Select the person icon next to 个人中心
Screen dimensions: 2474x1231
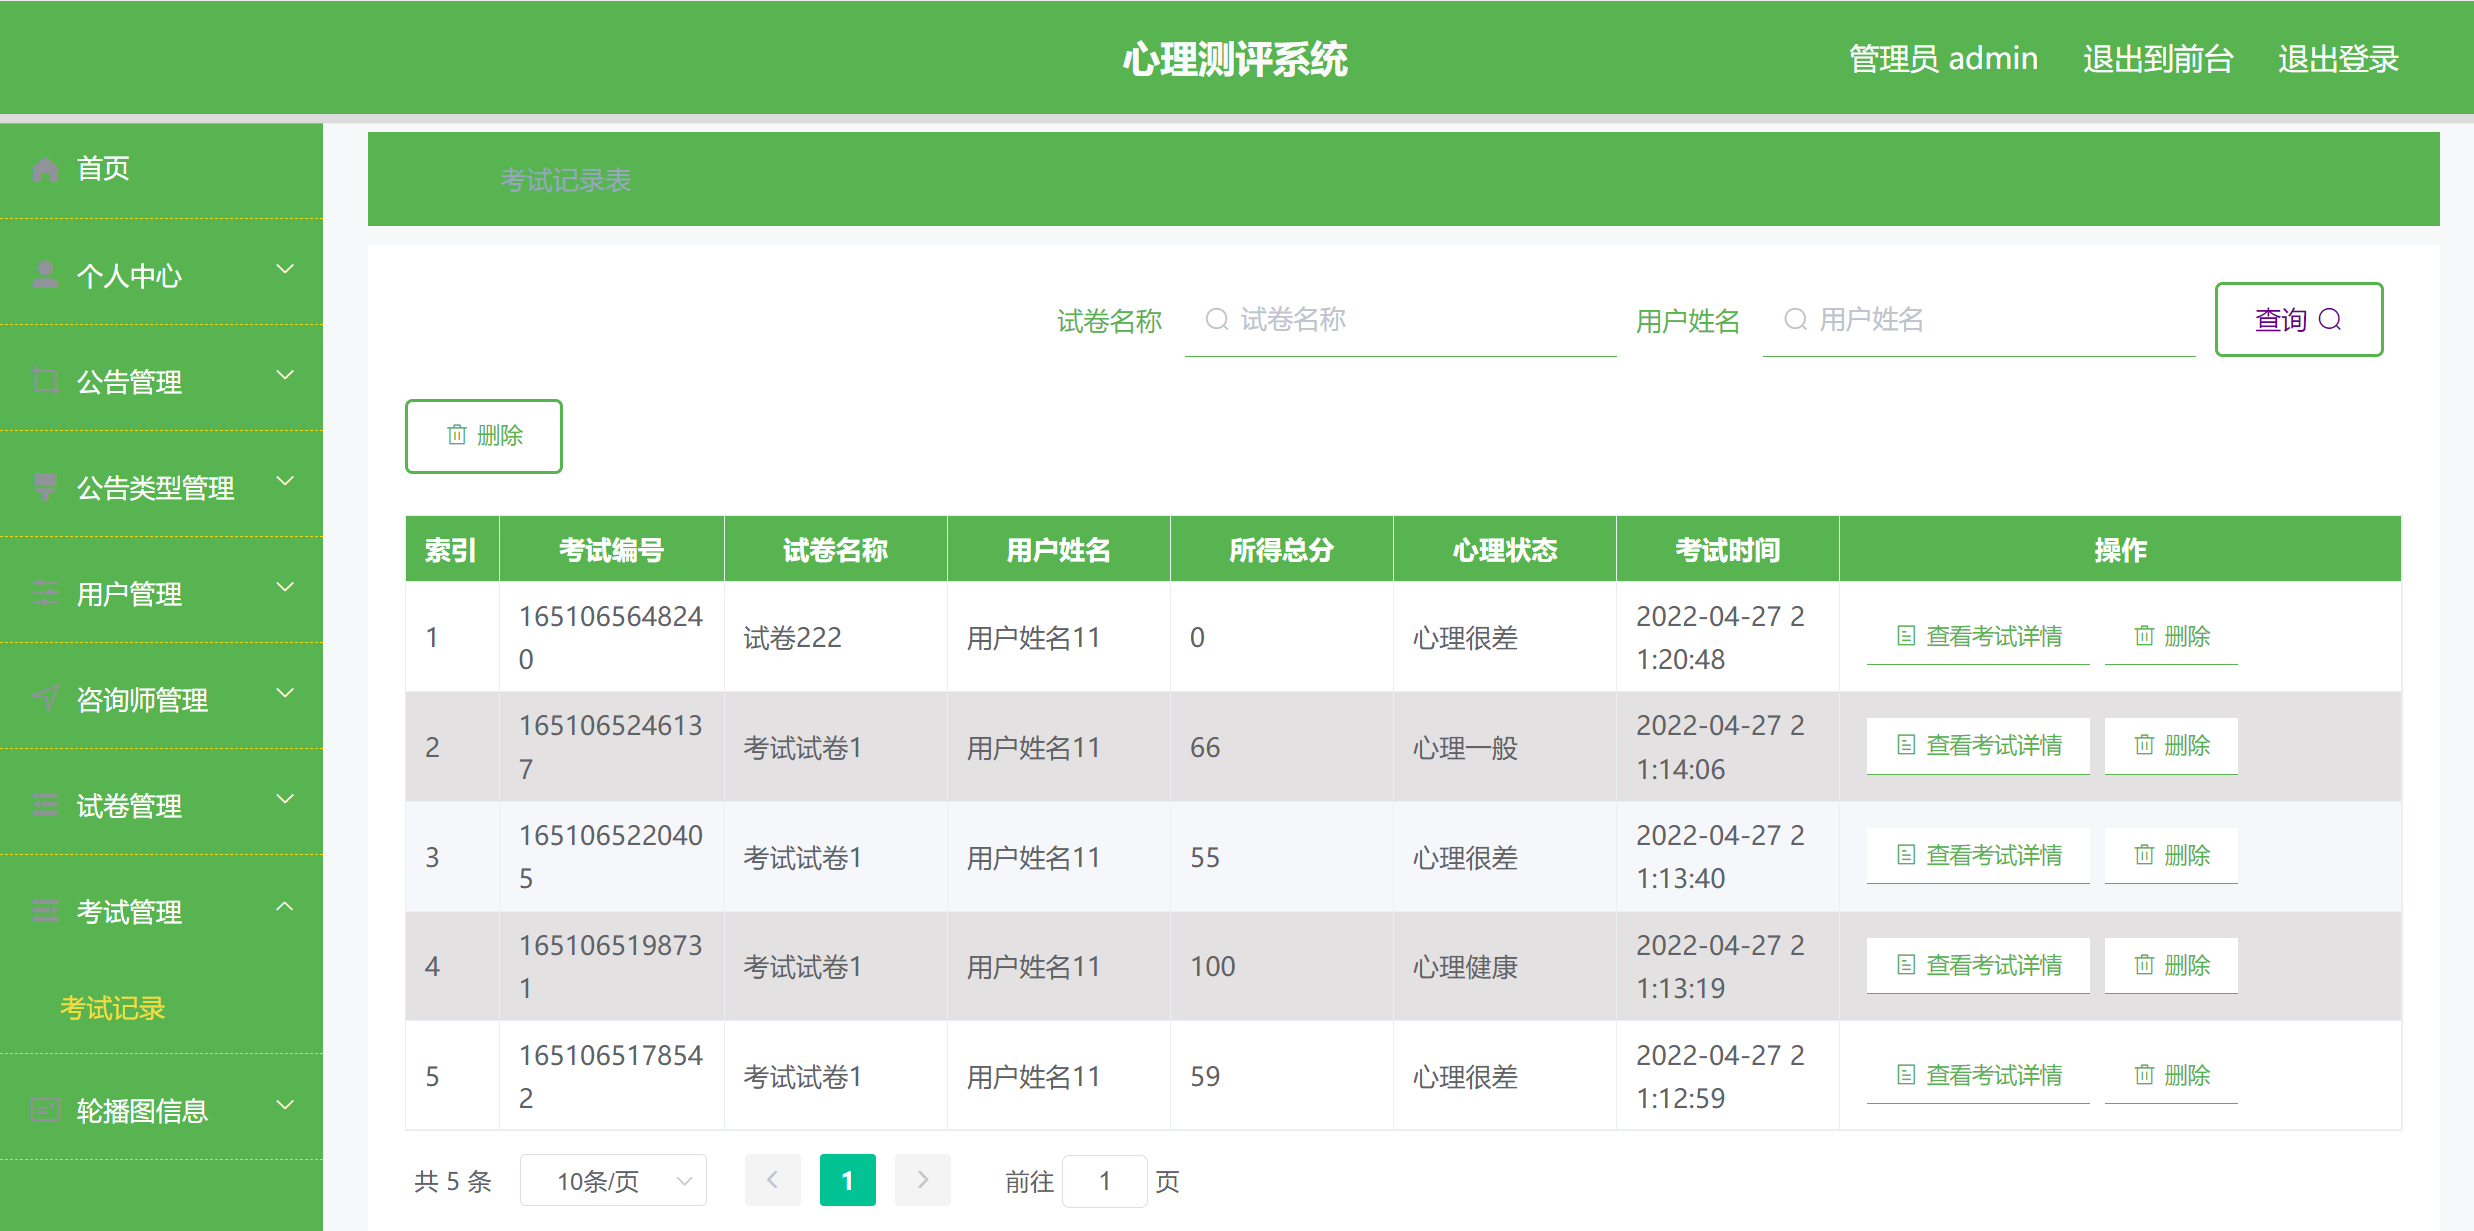45,274
